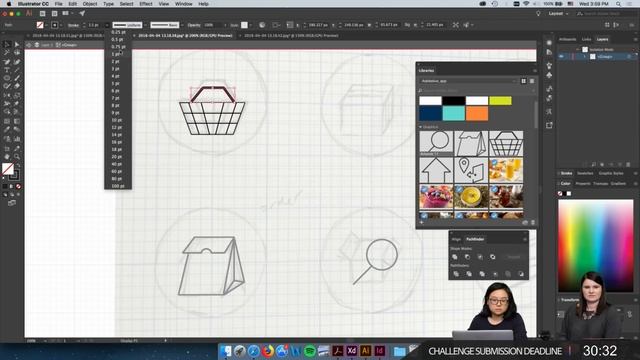Click the orange library swatch

(477, 113)
